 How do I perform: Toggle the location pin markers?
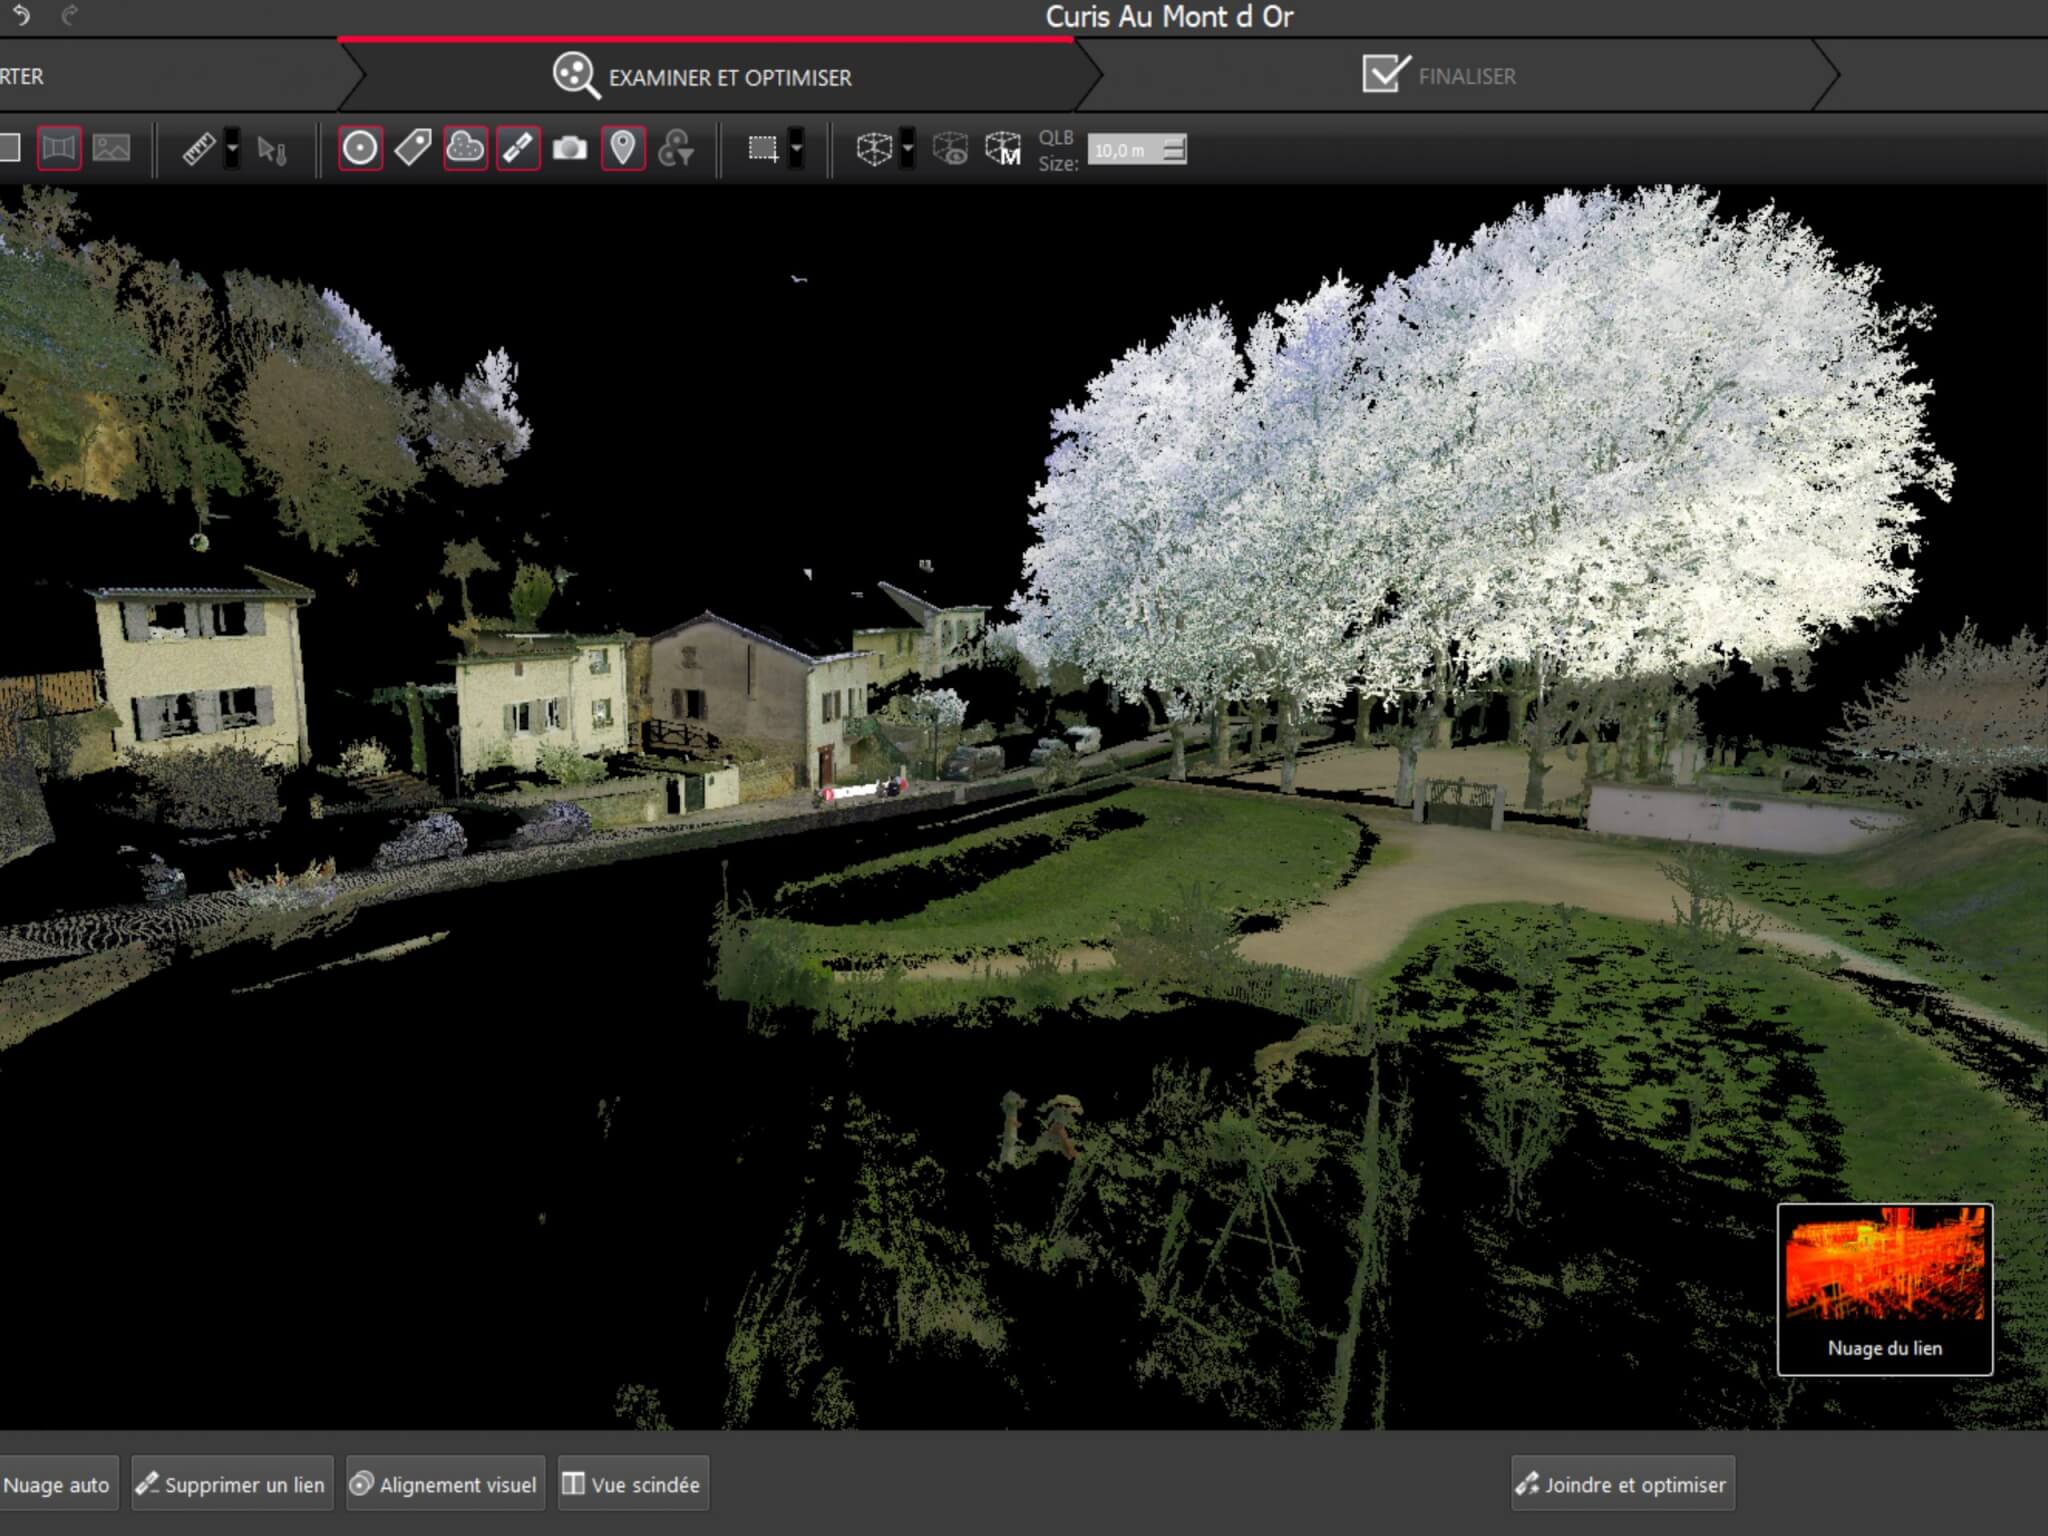[623, 148]
